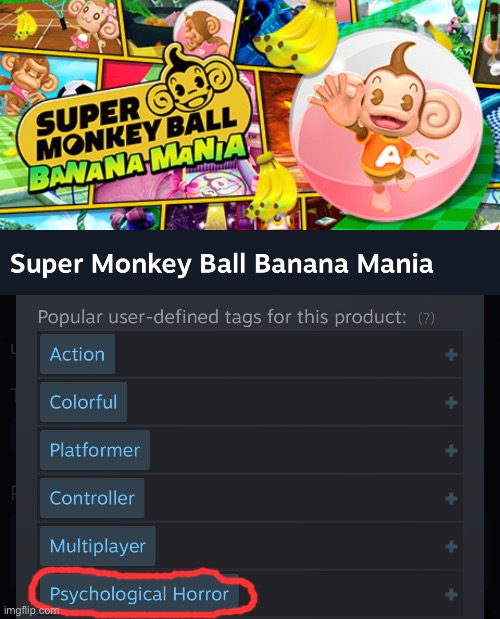
Task: Click the Popular user-defined tags heading
Action: 222,317
